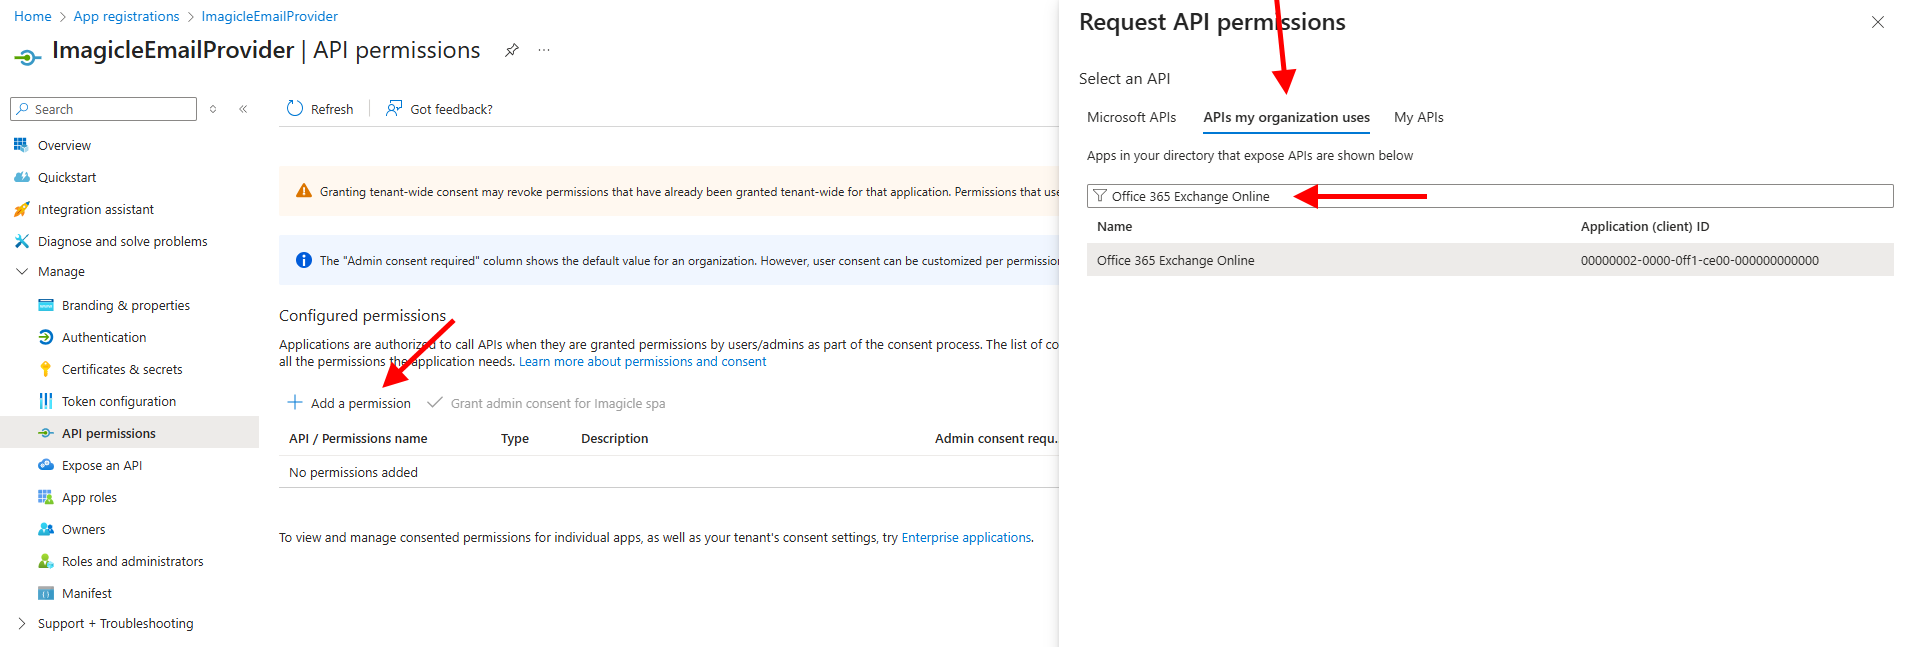This screenshot has height=647, width=1909.
Task: Expand Support + Troubleshooting section
Action: click(x=22, y=623)
